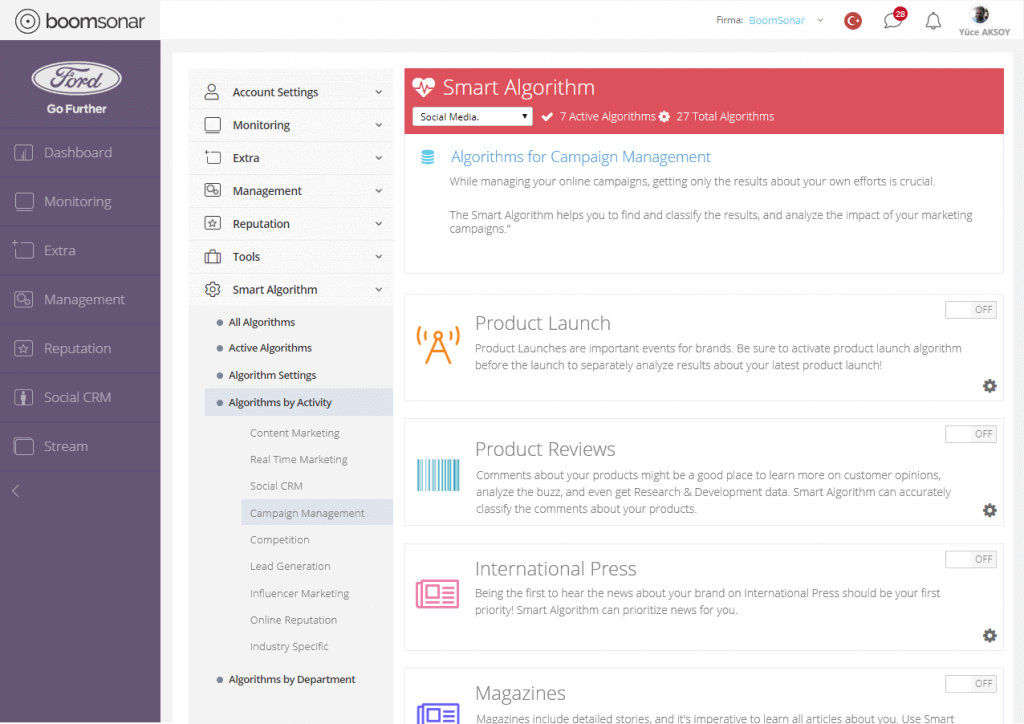Open Product Launch settings gear

pyautogui.click(x=990, y=386)
